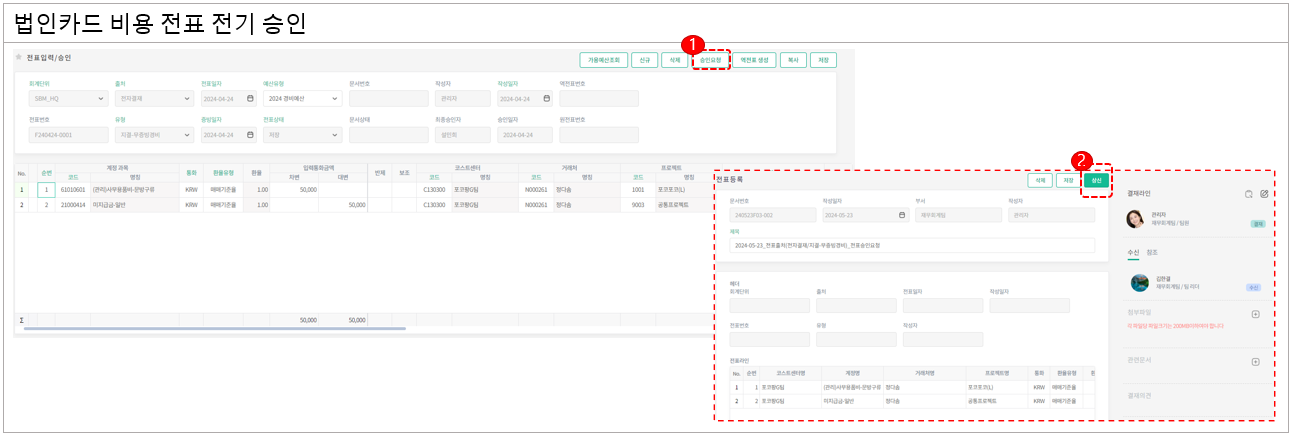
Task: Click refresh icon in 결재라인 panel
Action: point(1248,193)
